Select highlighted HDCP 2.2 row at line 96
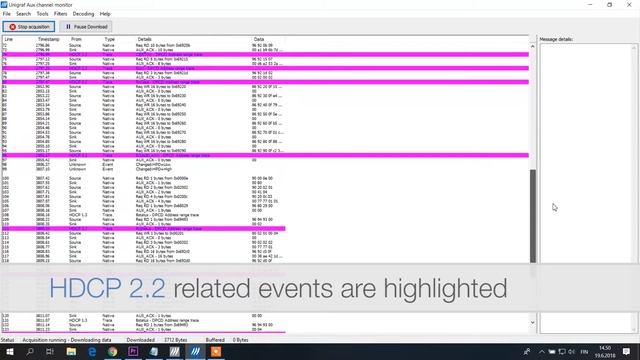640x360 pixels. tap(265, 155)
